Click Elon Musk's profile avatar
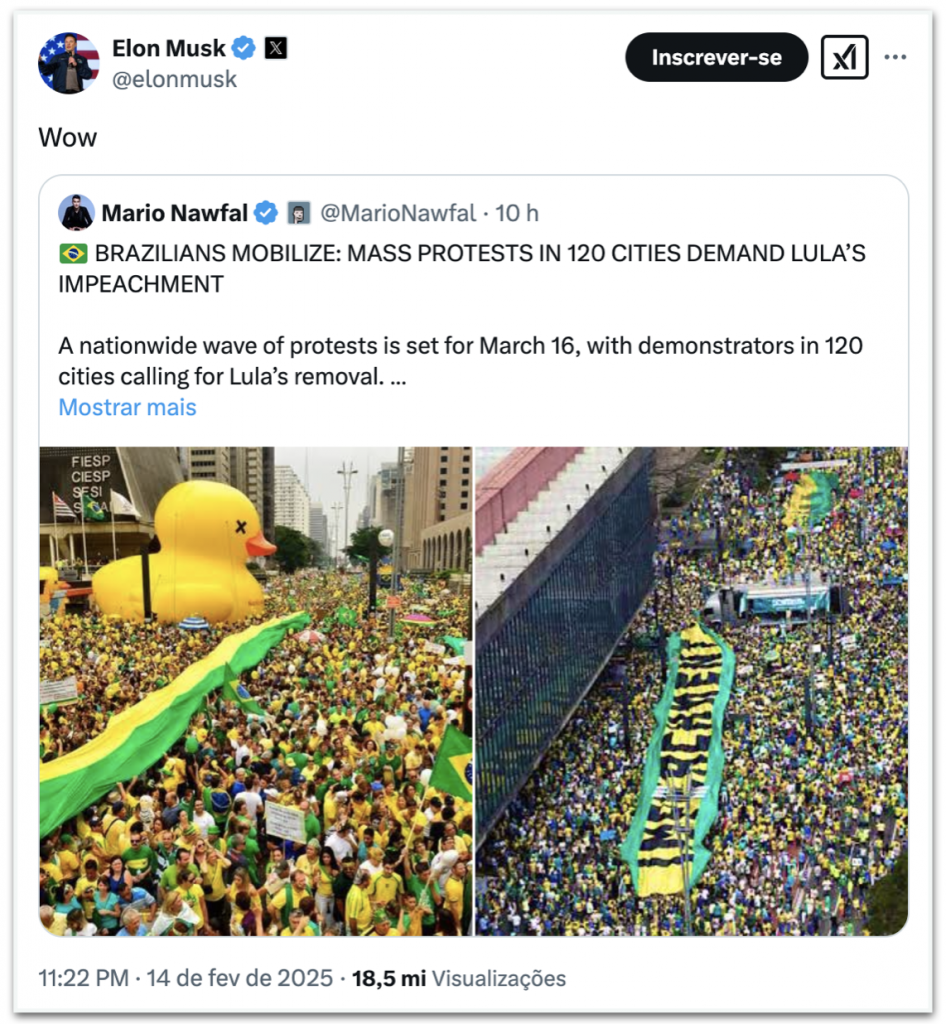This screenshot has height=1024, width=946. [69, 63]
